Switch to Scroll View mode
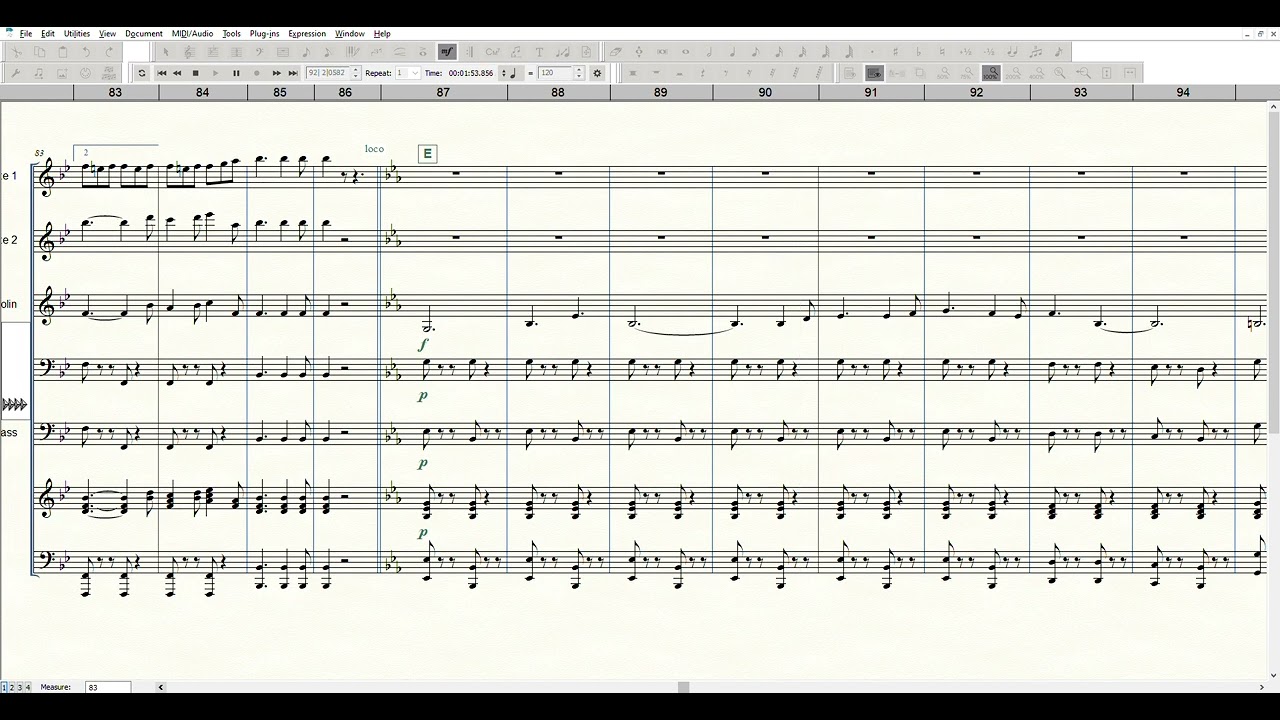Viewport: 1280px width, 720px height. (874, 73)
